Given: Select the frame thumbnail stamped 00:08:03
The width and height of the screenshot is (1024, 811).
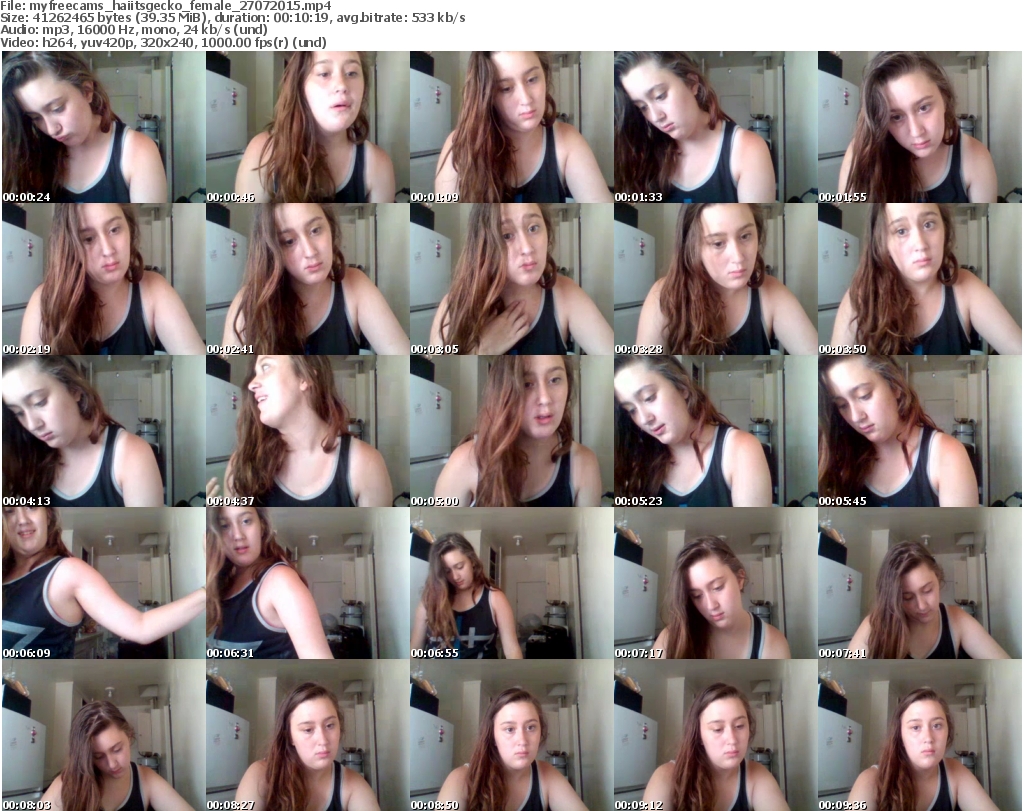Looking at the screenshot, I should (x=104, y=735).
